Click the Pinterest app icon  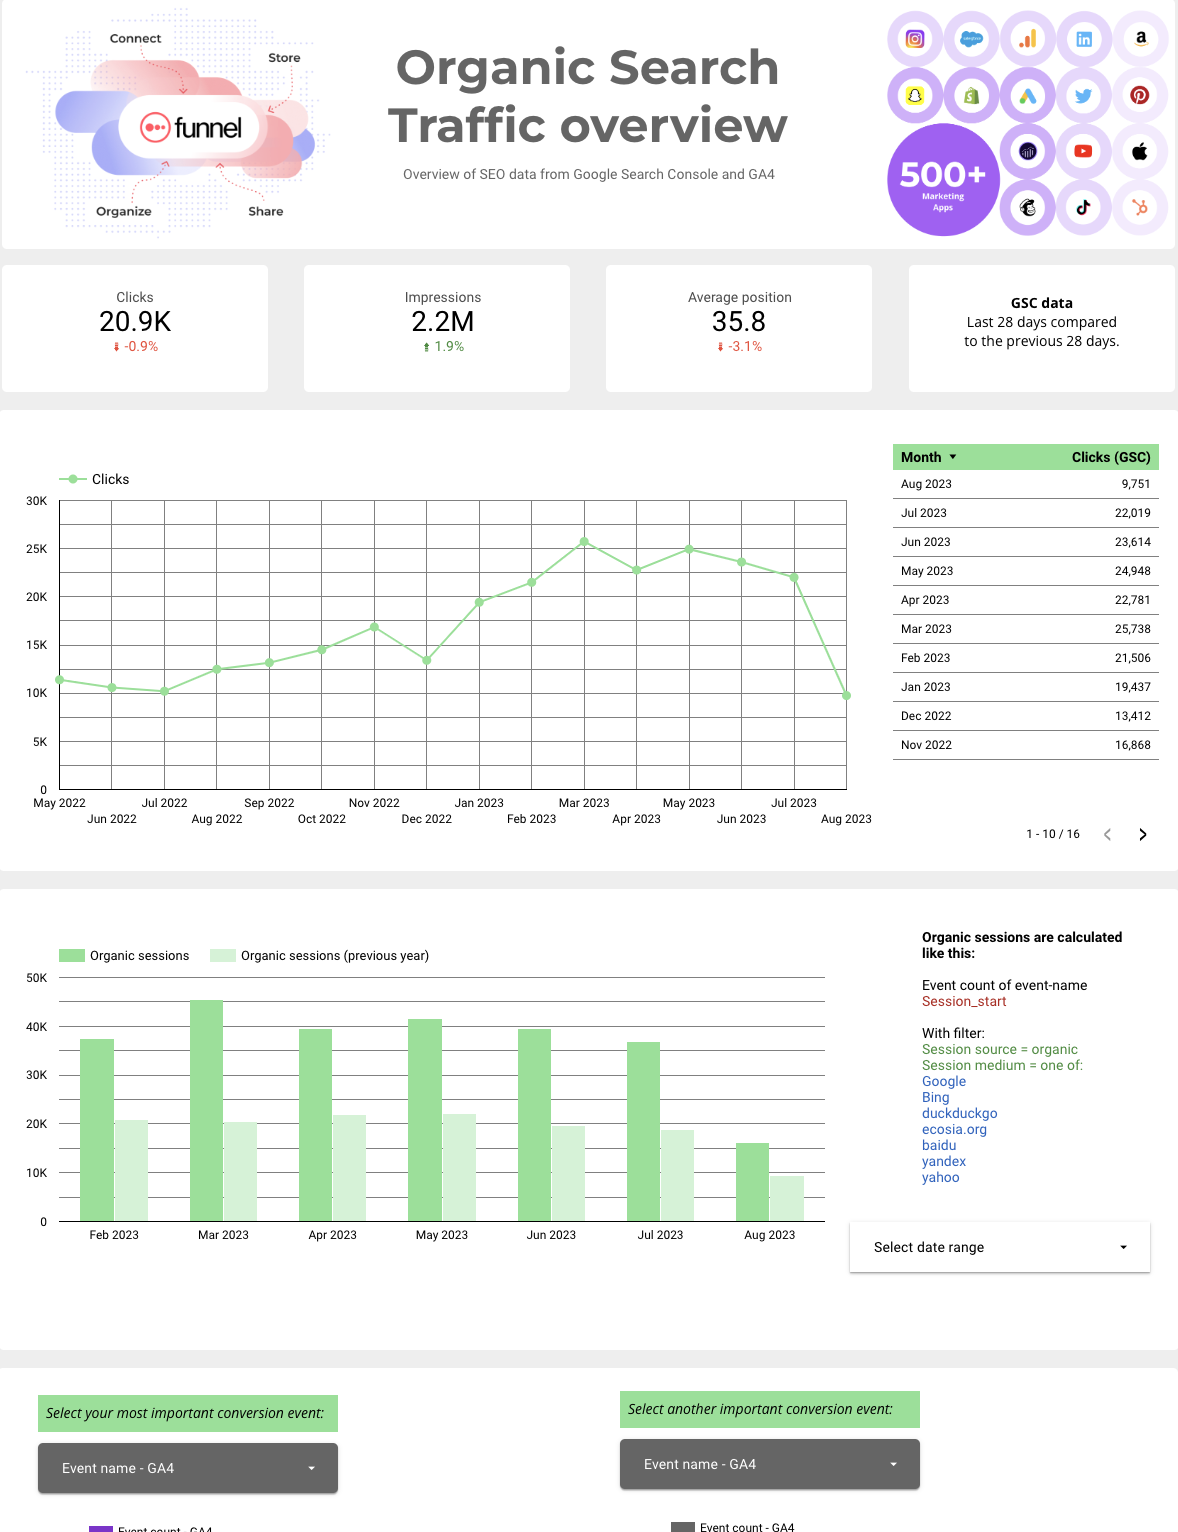click(1140, 96)
